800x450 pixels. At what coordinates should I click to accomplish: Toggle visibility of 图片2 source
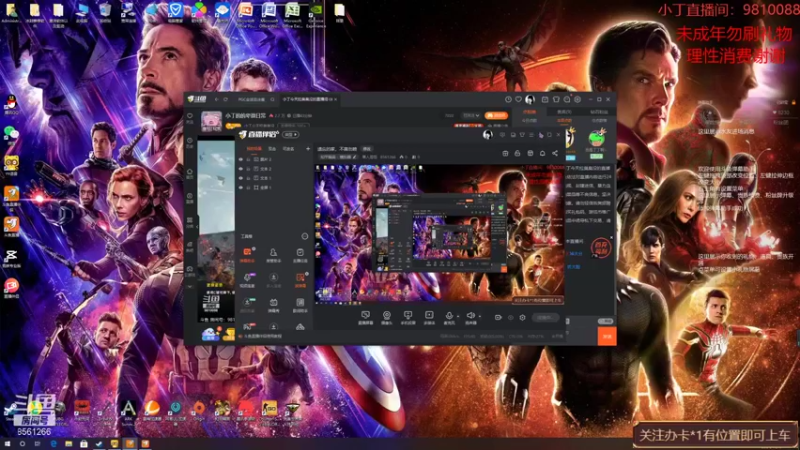[241, 159]
